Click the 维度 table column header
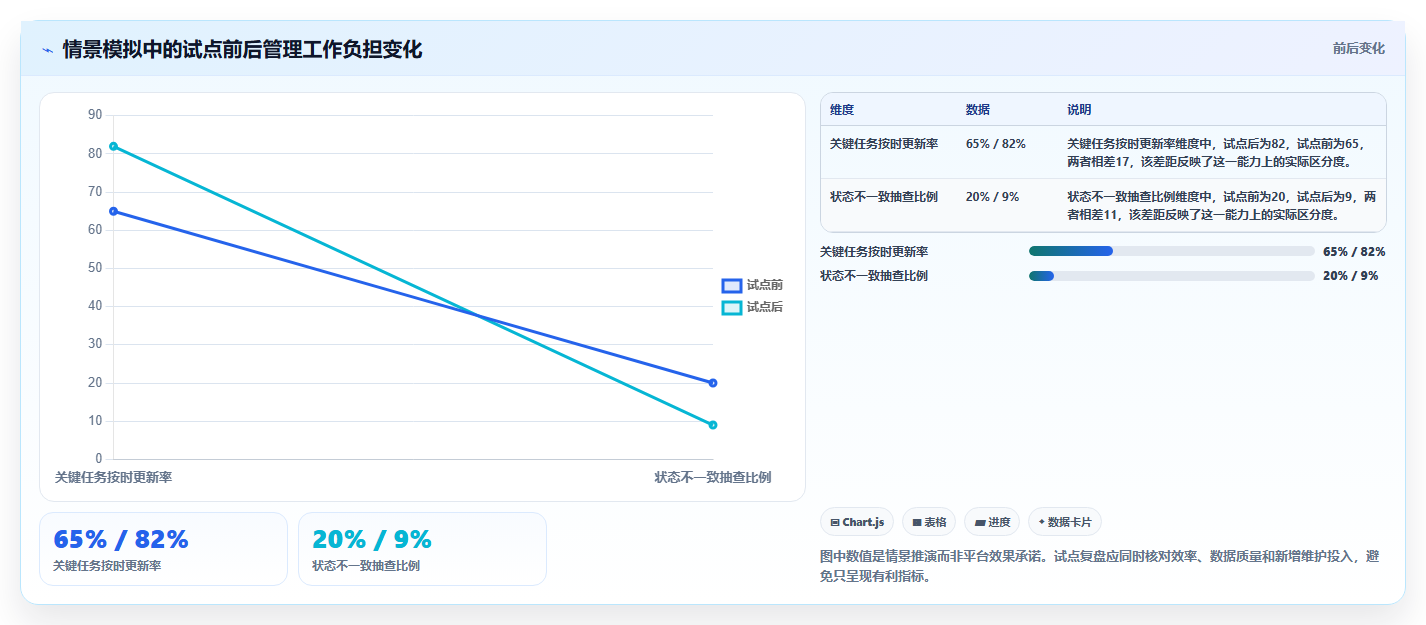Screen dimensions: 1426x625 (x=842, y=110)
